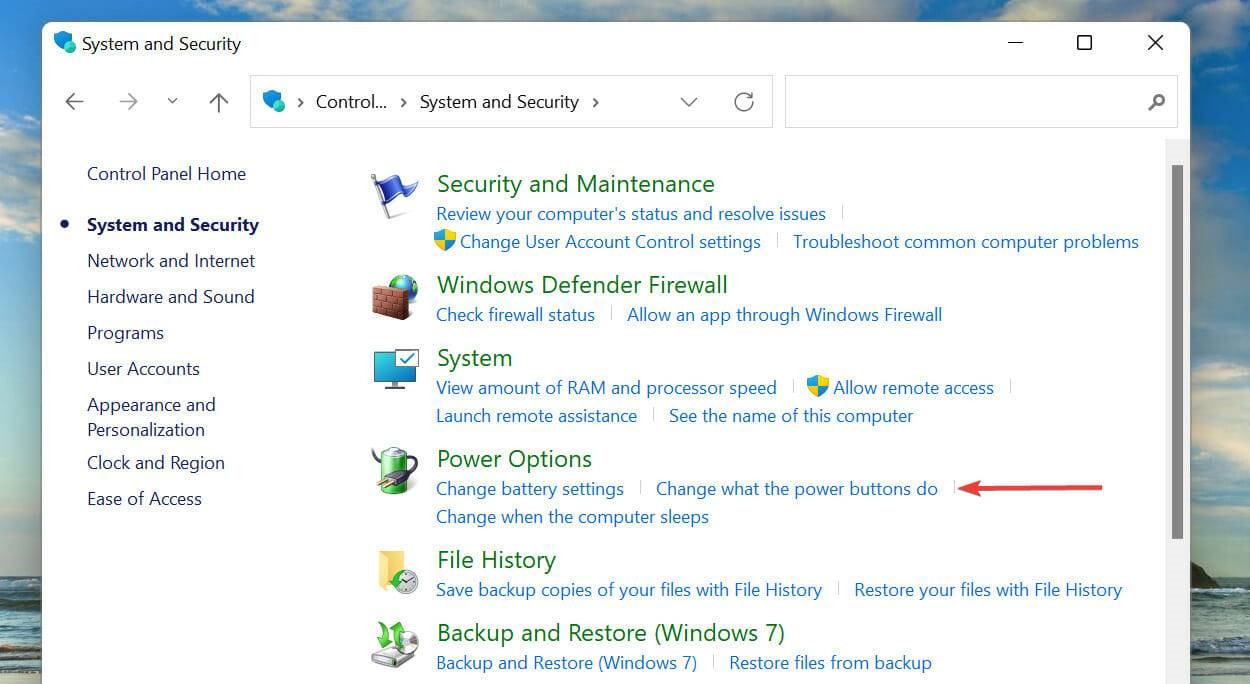Click Restore your files with File History
Viewport: 1250px width, 684px height.
pos(988,590)
